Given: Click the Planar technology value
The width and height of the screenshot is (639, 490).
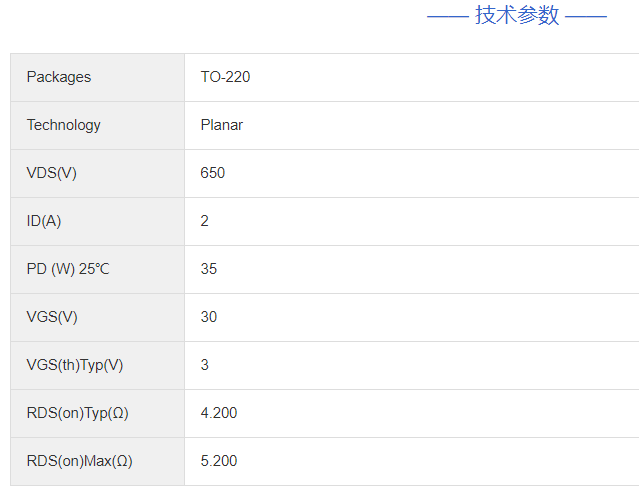Looking at the screenshot, I should (222, 125).
